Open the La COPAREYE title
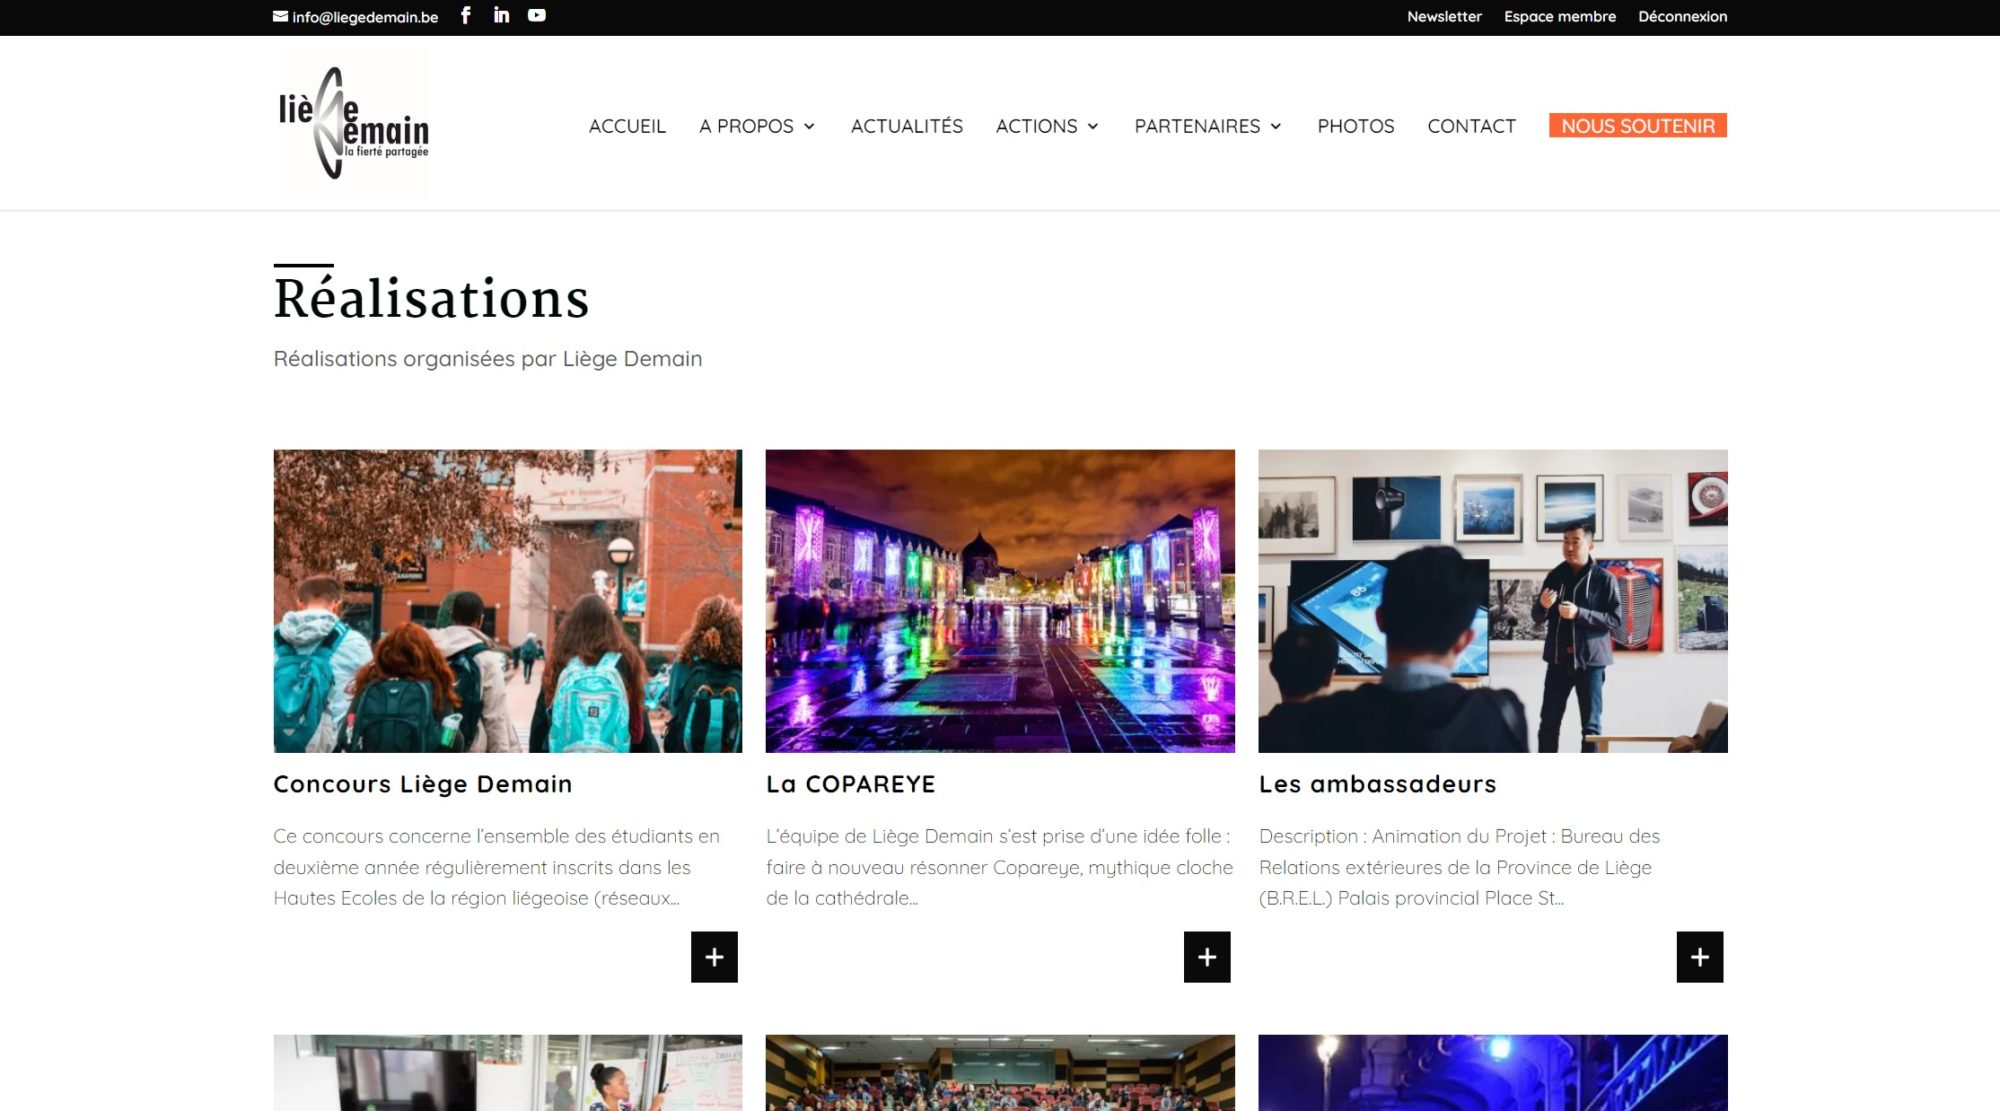 pyautogui.click(x=851, y=784)
